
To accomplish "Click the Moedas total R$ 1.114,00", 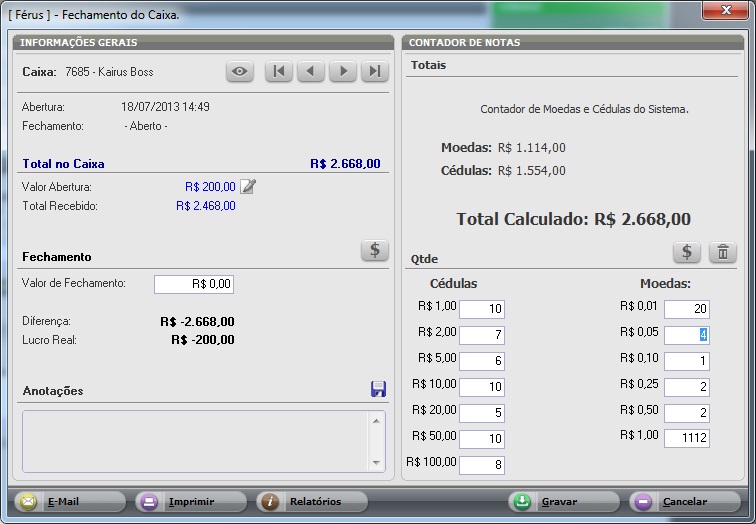I will pos(532,148).
